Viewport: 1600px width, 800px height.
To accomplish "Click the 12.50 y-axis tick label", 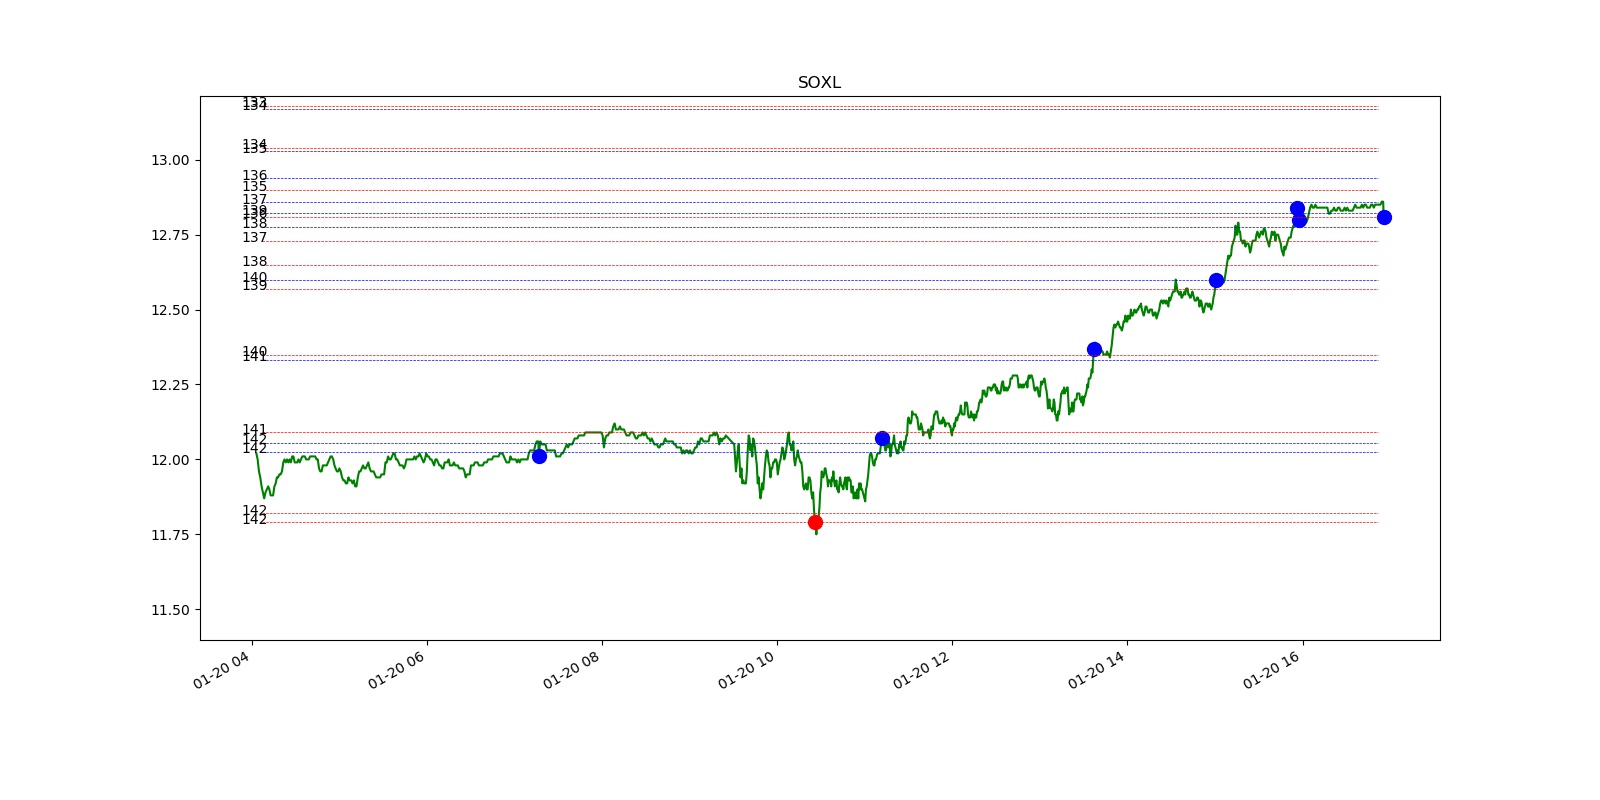I will click(x=170, y=310).
